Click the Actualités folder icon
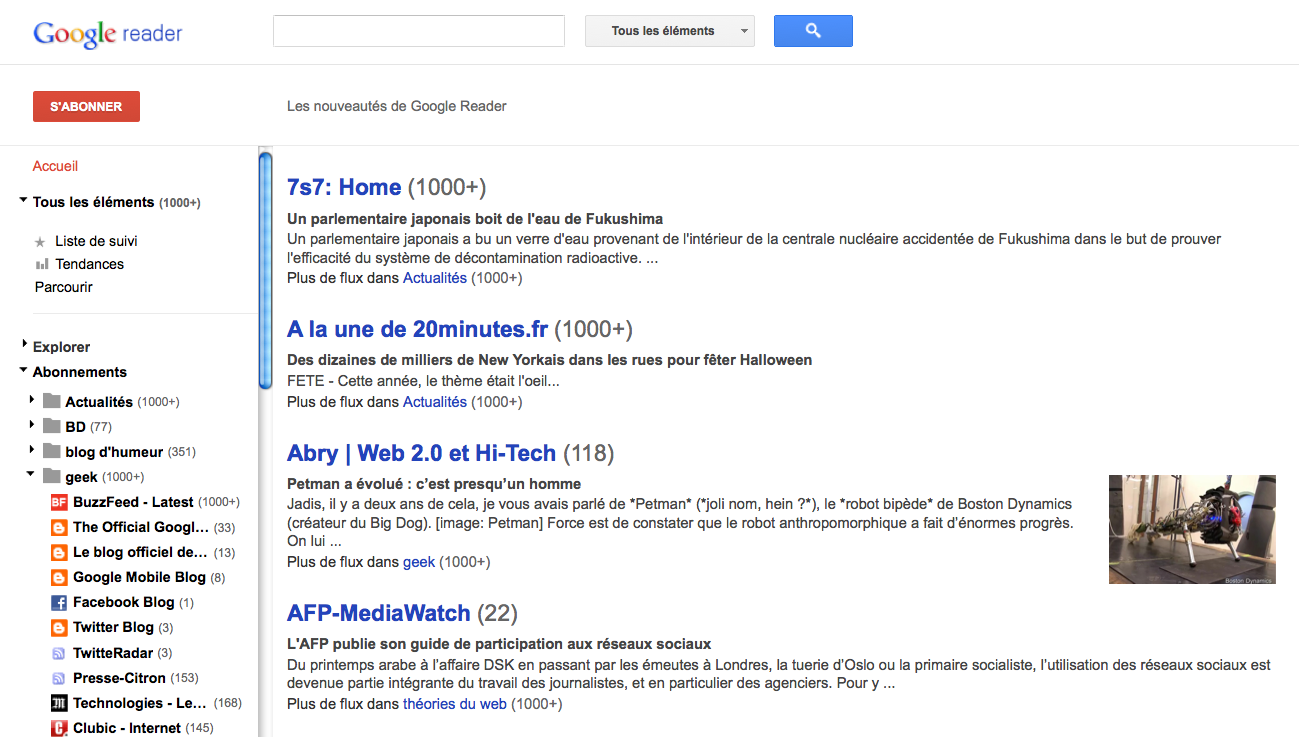 tap(52, 401)
